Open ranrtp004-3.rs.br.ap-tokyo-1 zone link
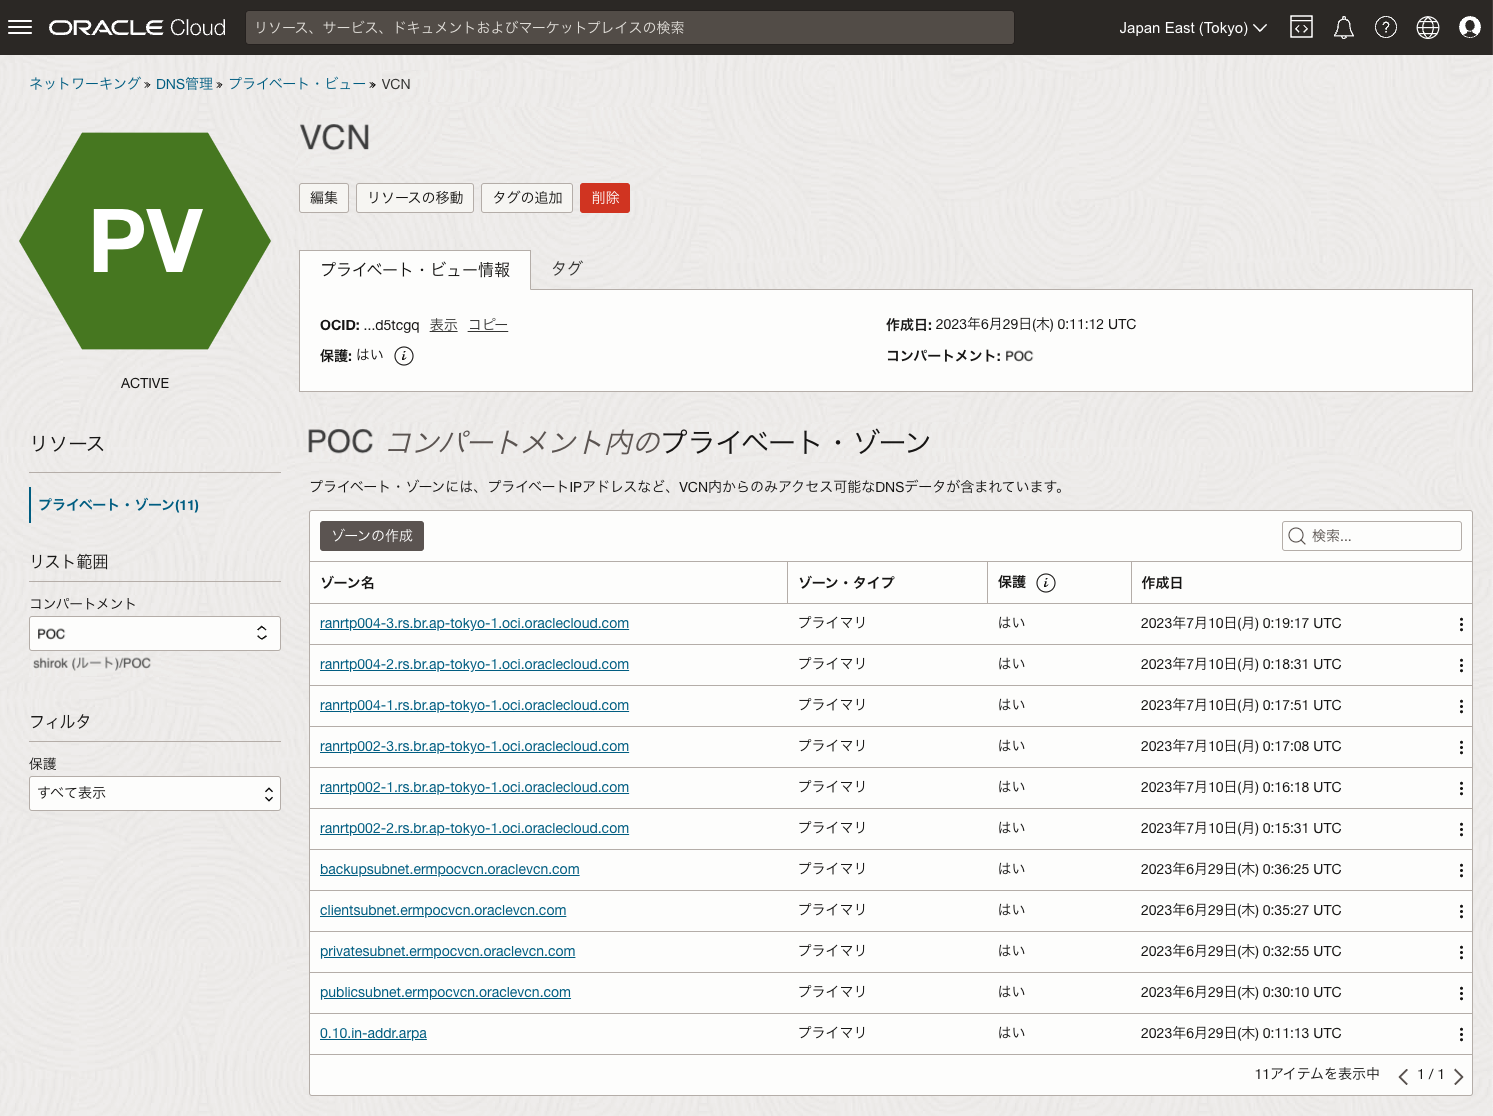1493x1116 pixels. pos(474,623)
